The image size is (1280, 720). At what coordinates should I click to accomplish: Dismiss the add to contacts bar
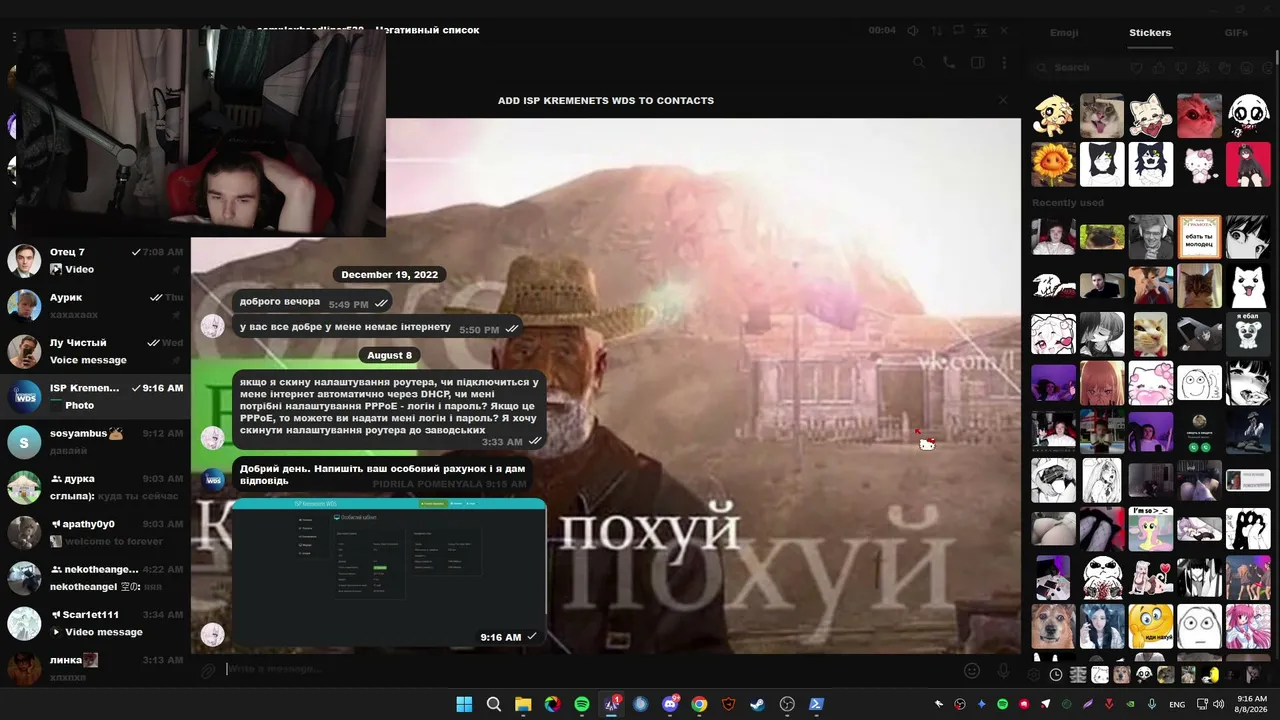point(1003,100)
